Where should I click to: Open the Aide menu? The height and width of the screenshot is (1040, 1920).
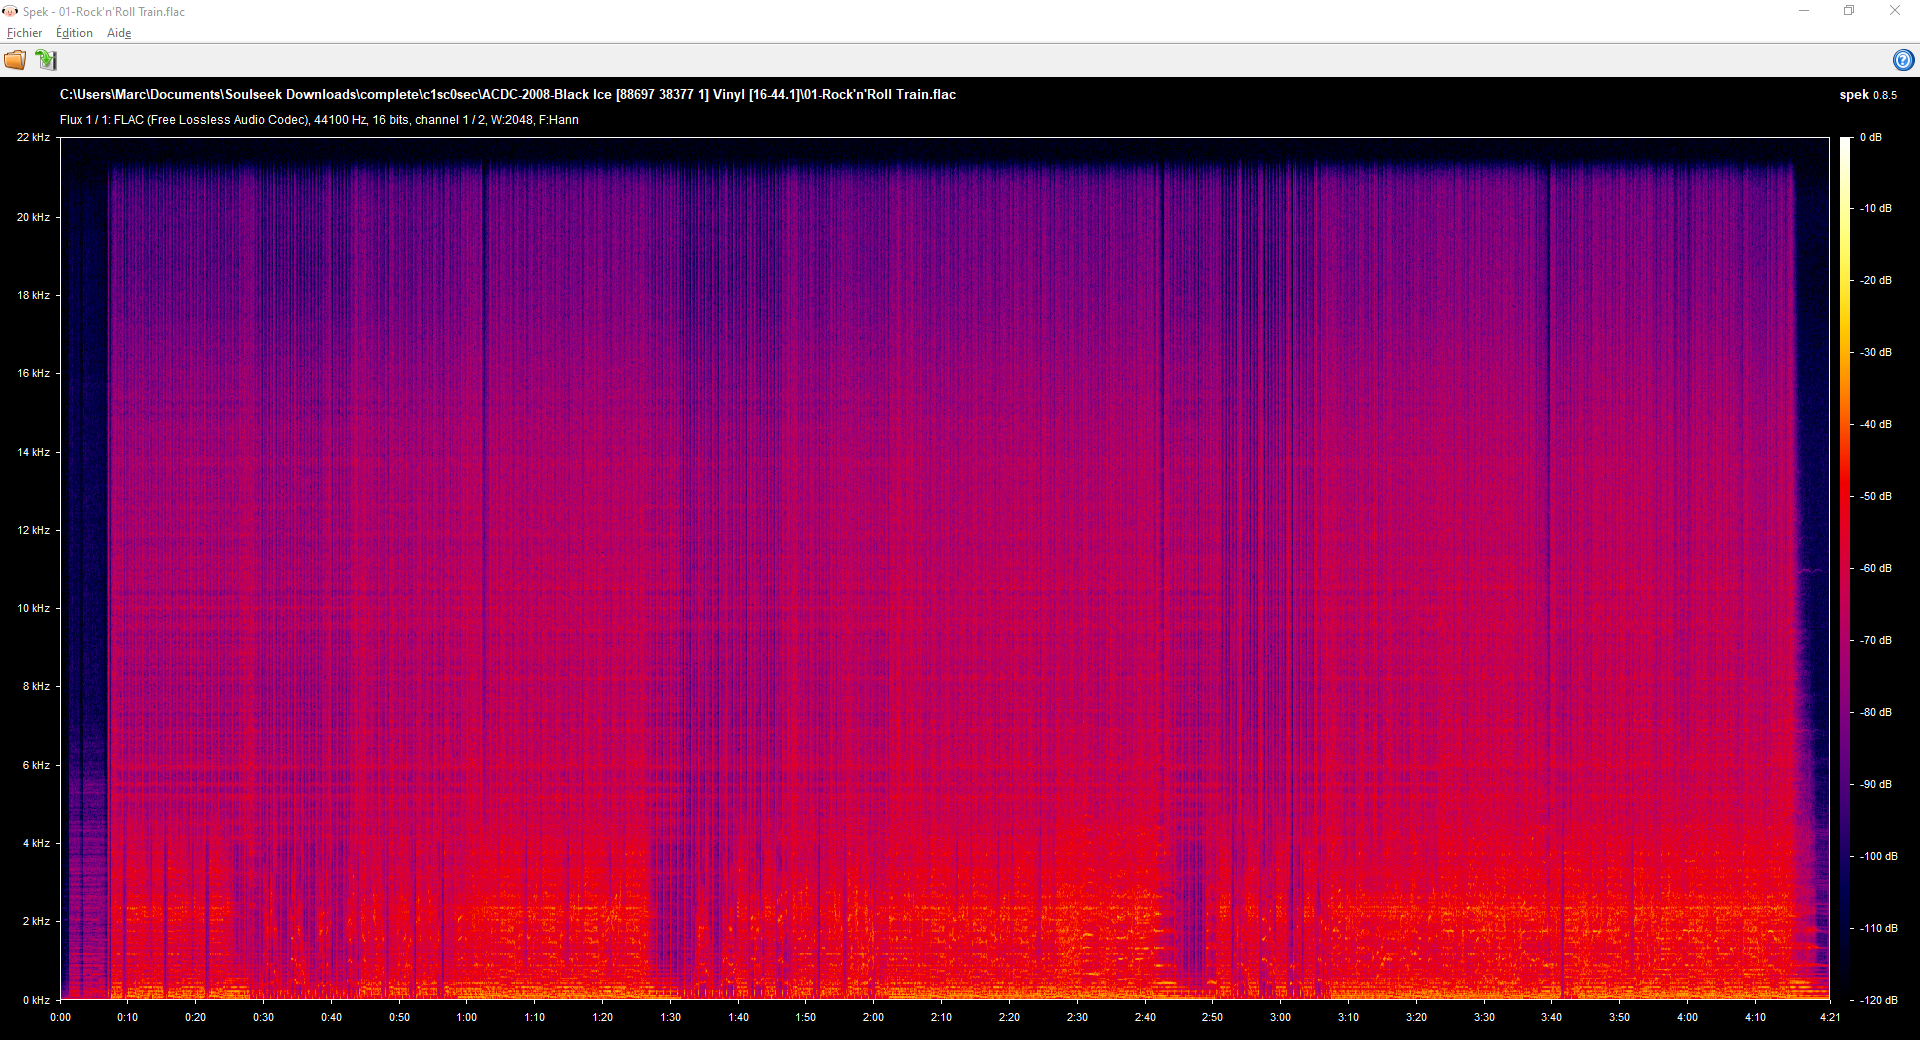coord(119,33)
